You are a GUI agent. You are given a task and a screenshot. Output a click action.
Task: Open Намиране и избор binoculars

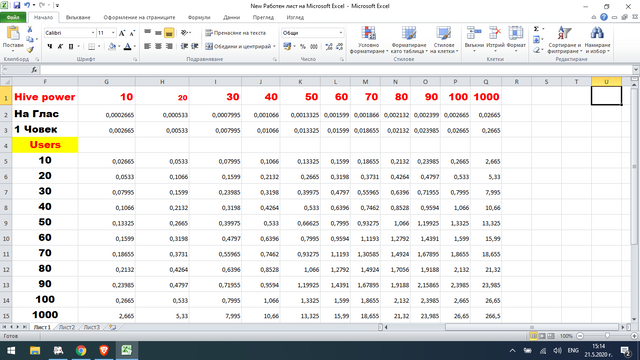tap(597, 40)
